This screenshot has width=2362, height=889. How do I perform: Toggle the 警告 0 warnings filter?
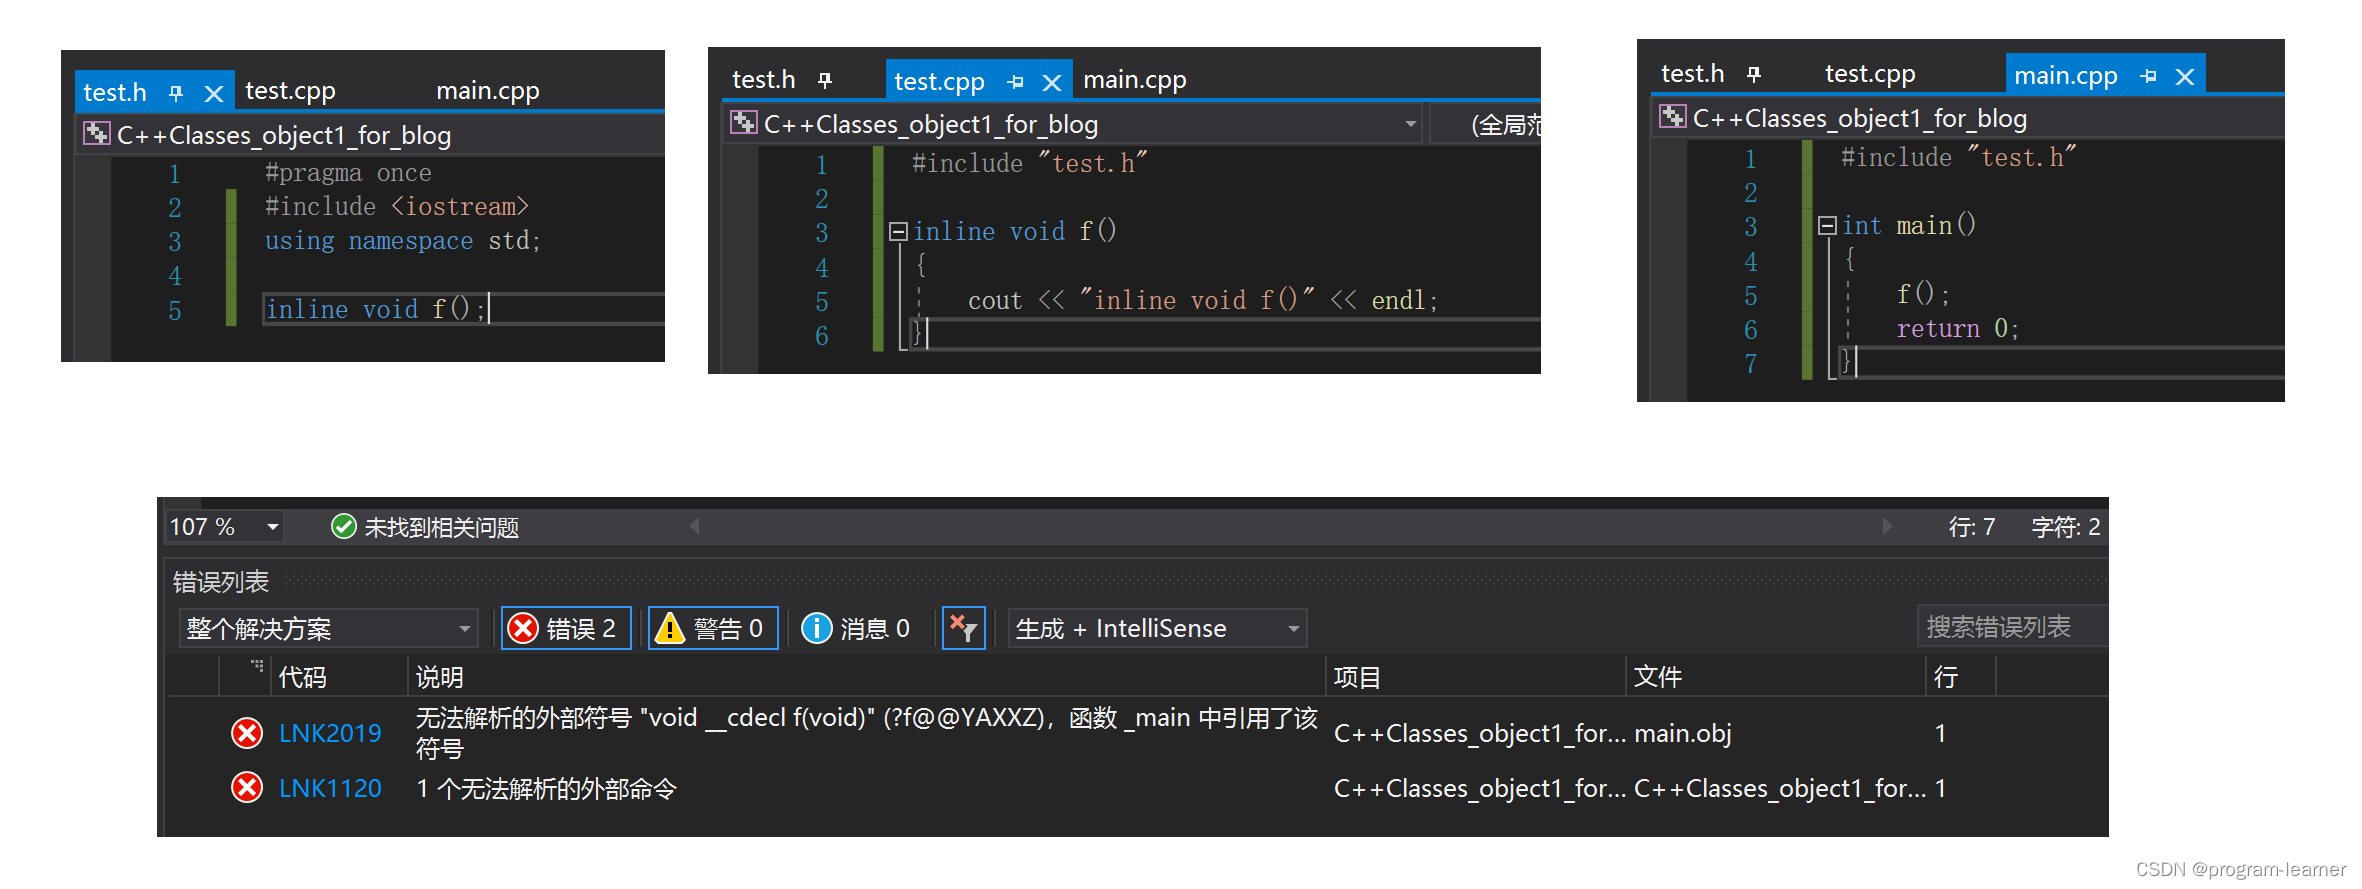713,628
